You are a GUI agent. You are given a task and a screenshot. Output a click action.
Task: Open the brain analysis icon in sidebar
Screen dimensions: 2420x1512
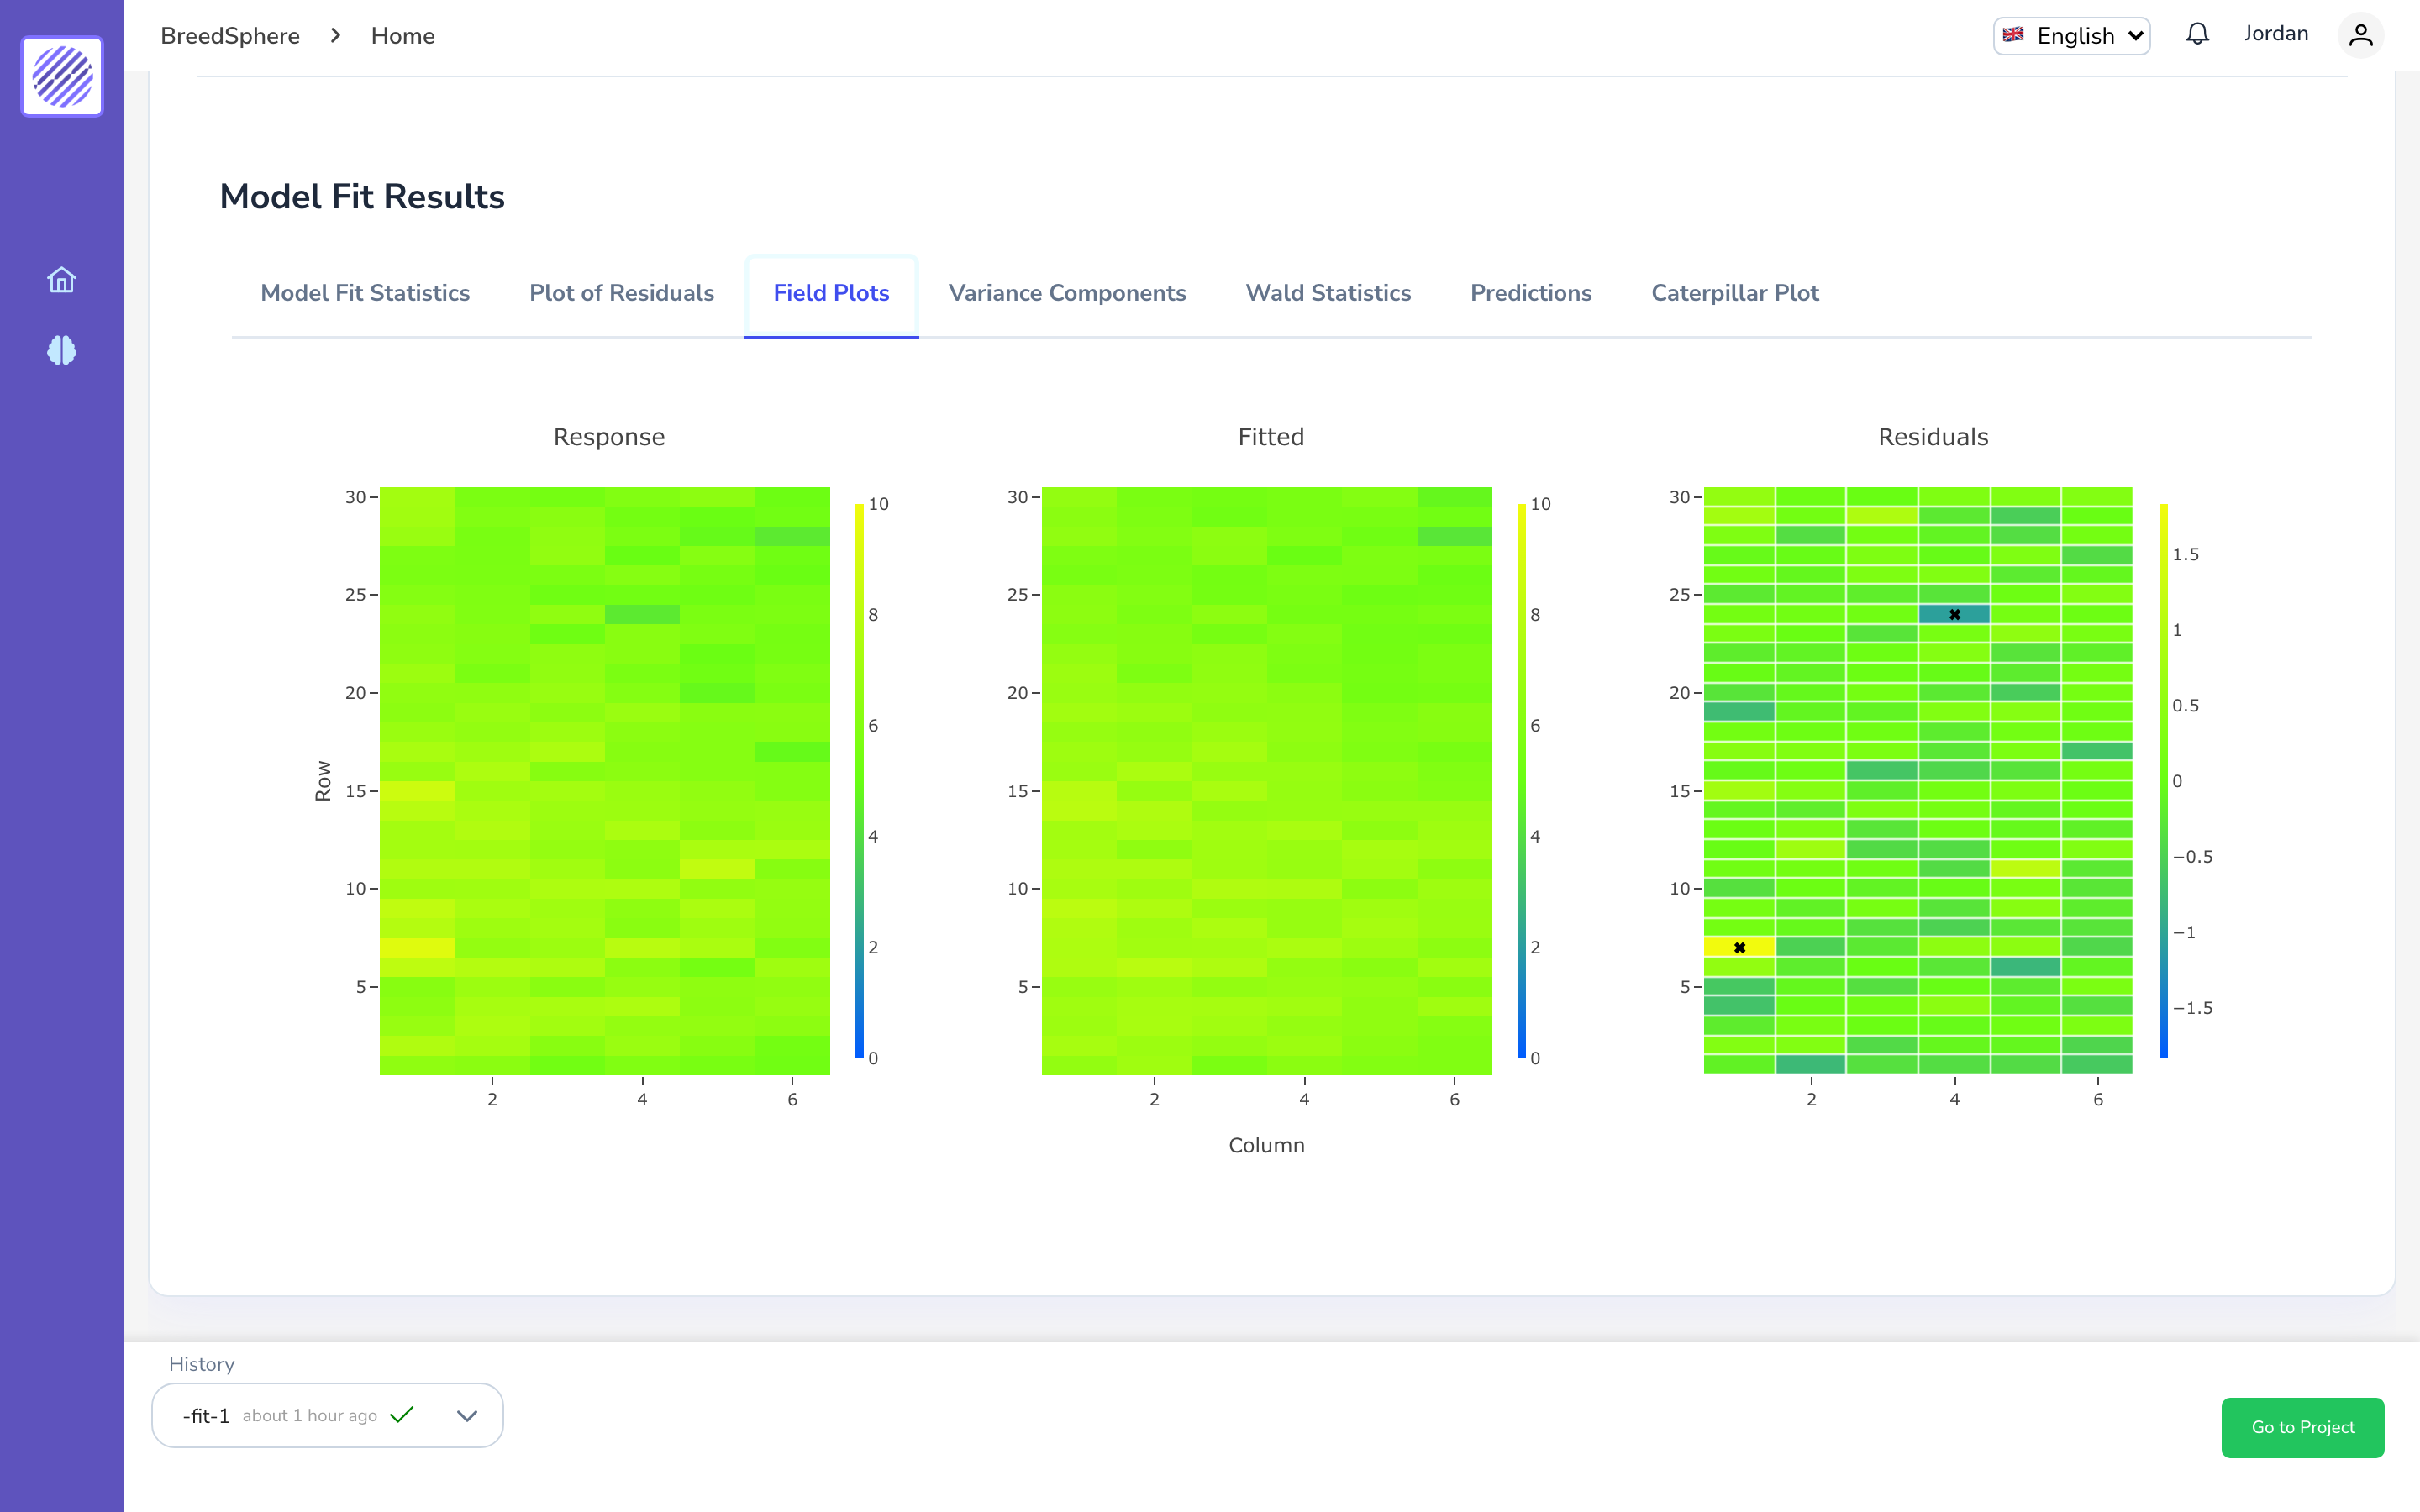(62, 350)
